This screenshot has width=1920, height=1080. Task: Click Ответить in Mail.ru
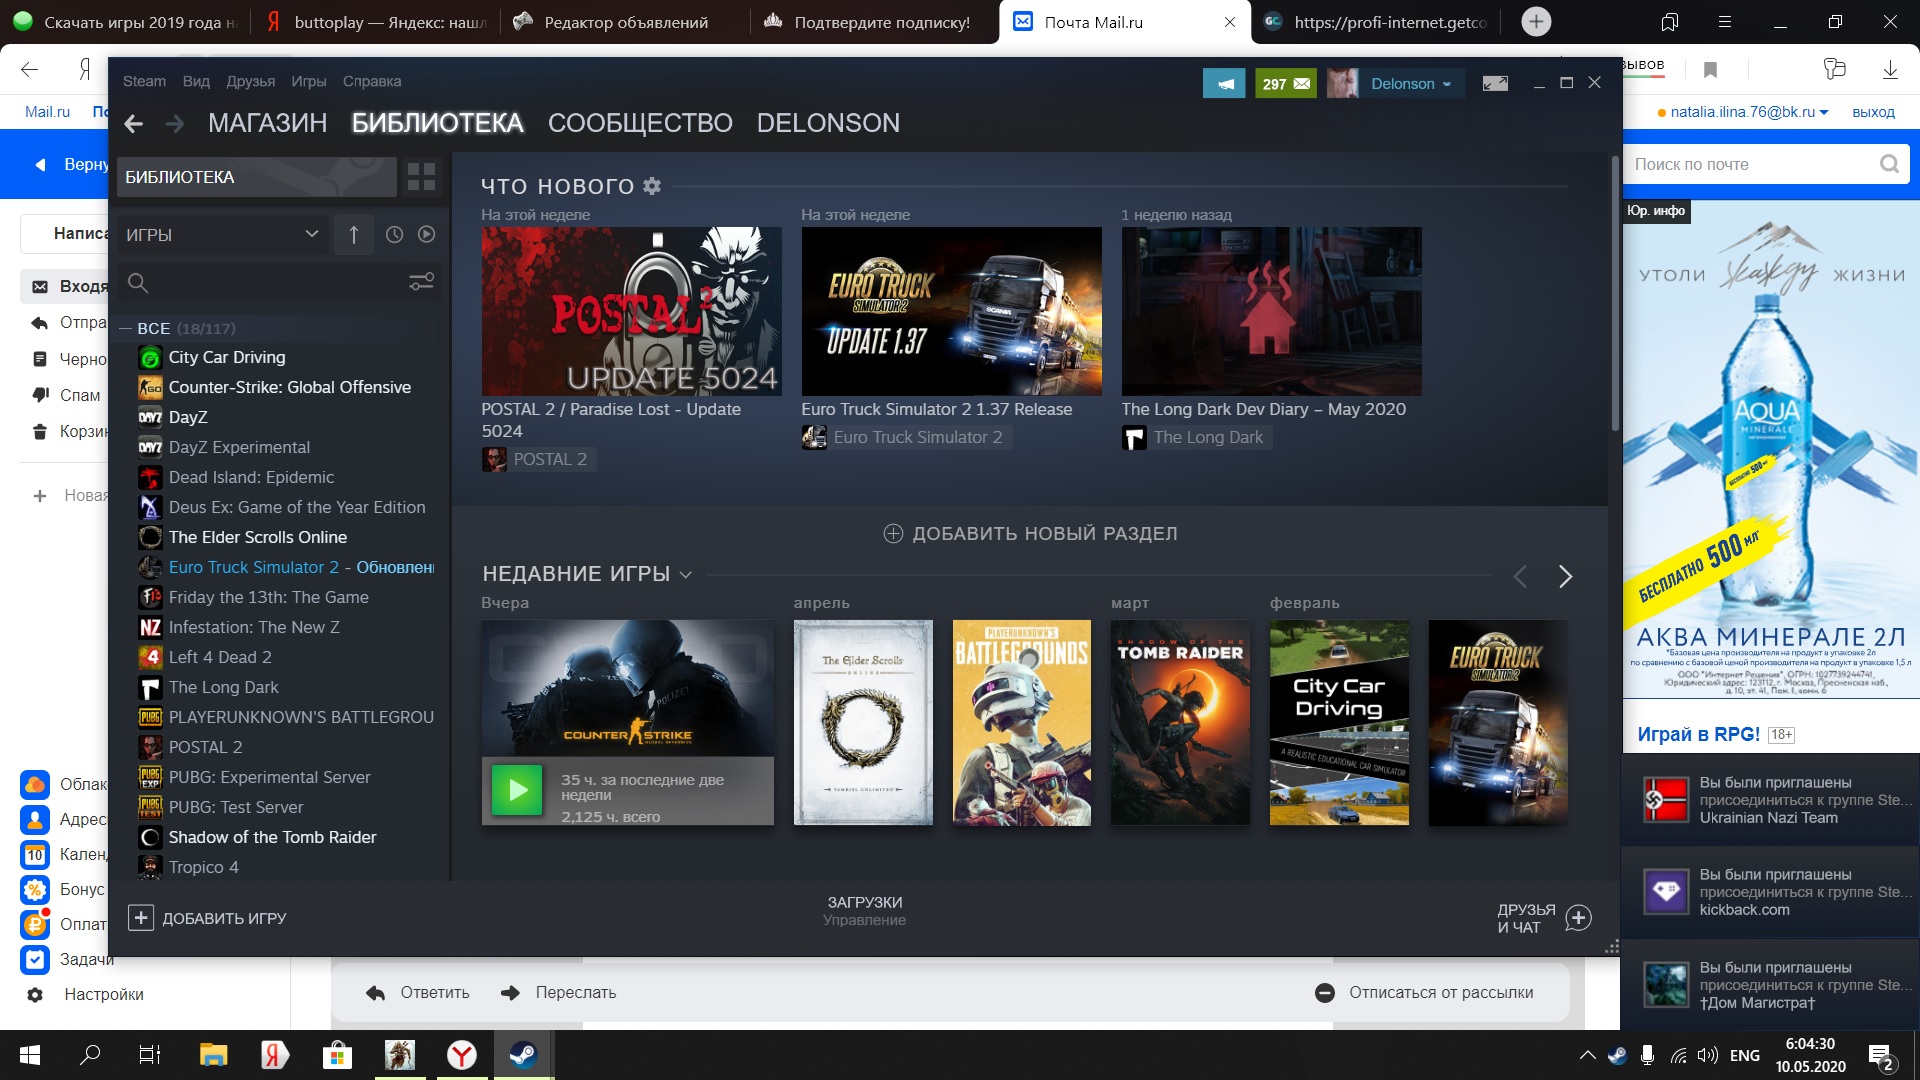tap(418, 993)
